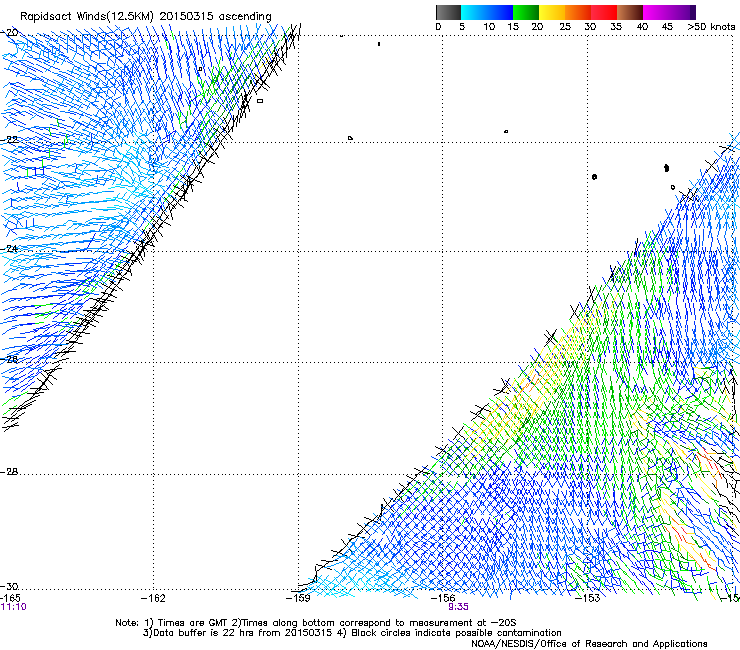The width and height of the screenshot is (740, 650).
Task: Click the cyan 5-10 knots legend color
Action: point(474,12)
